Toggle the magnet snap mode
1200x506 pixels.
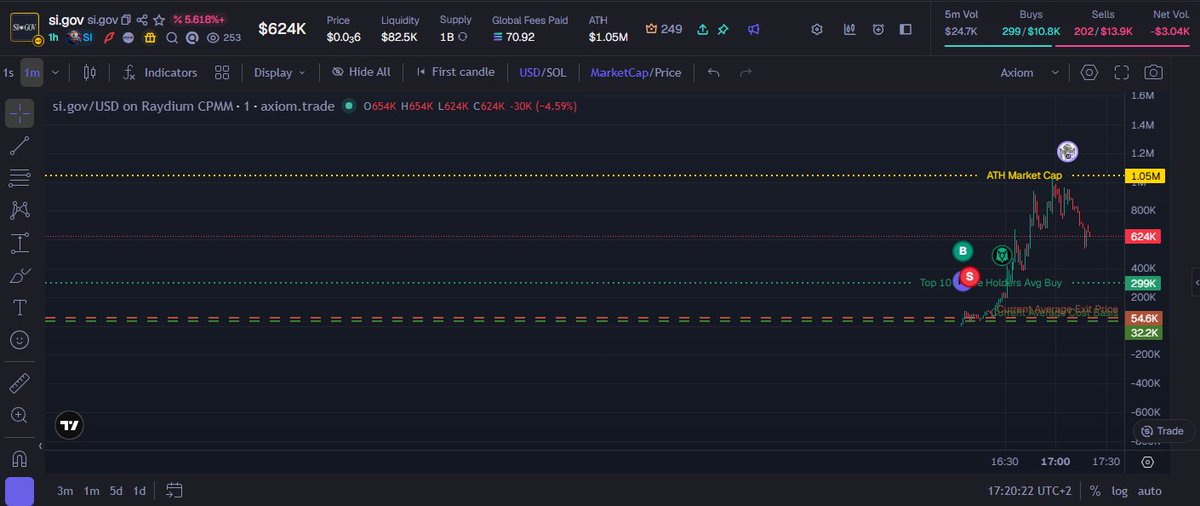(19, 459)
